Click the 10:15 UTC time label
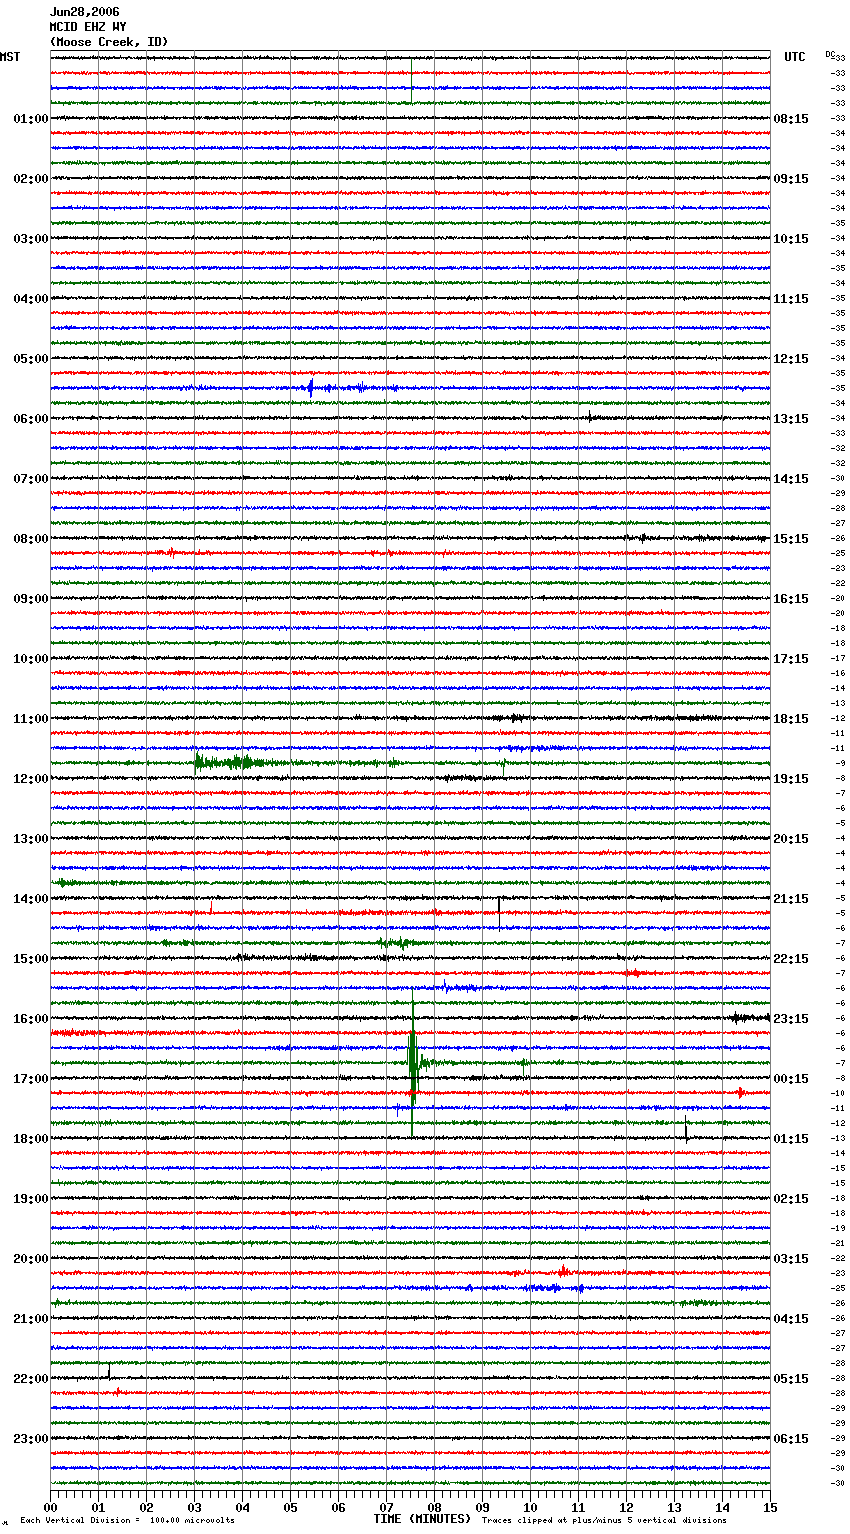 point(791,239)
